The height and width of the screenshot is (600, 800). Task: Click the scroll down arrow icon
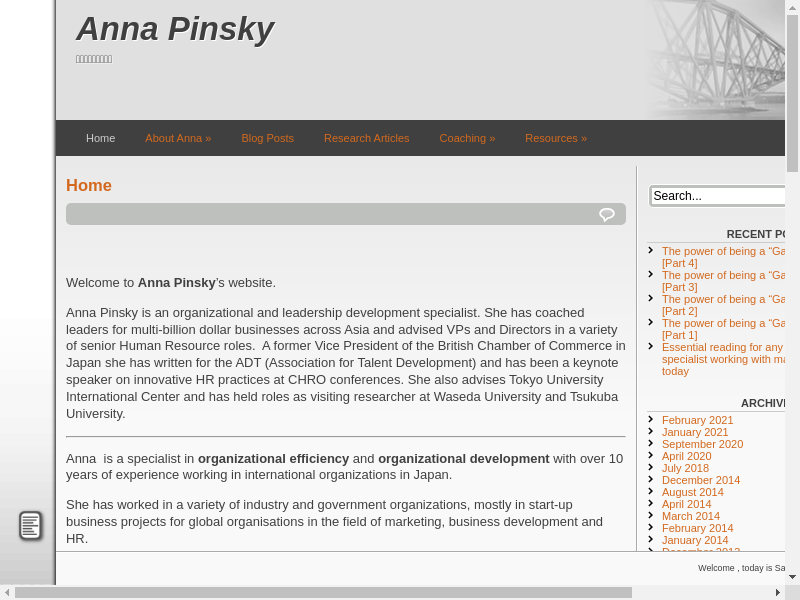point(792,577)
